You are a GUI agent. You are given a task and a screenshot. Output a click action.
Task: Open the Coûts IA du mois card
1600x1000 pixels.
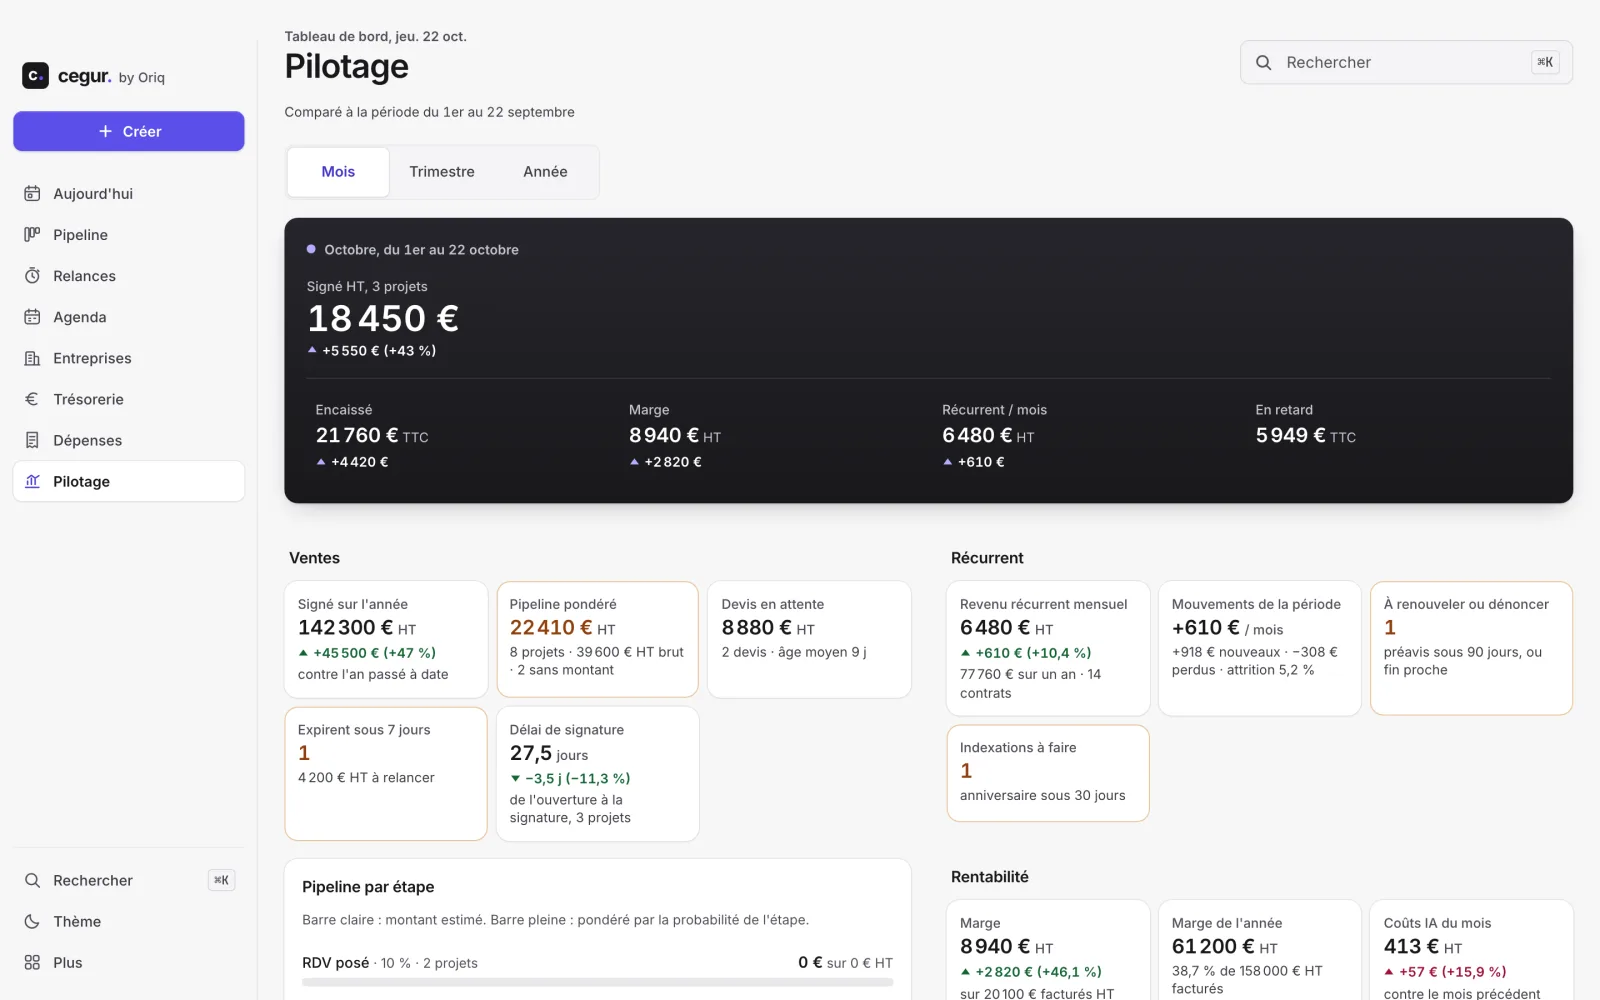[x=1471, y=950]
